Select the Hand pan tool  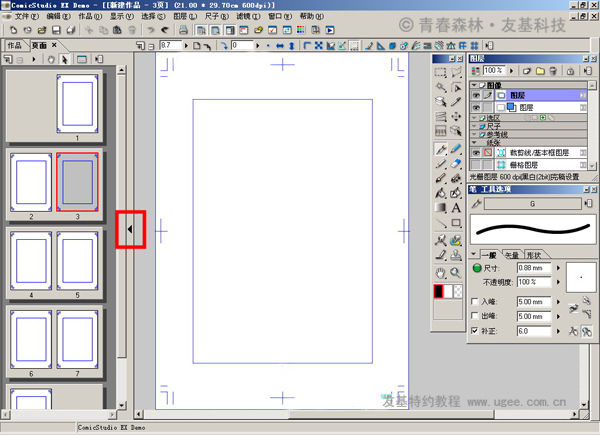tap(440, 273)
